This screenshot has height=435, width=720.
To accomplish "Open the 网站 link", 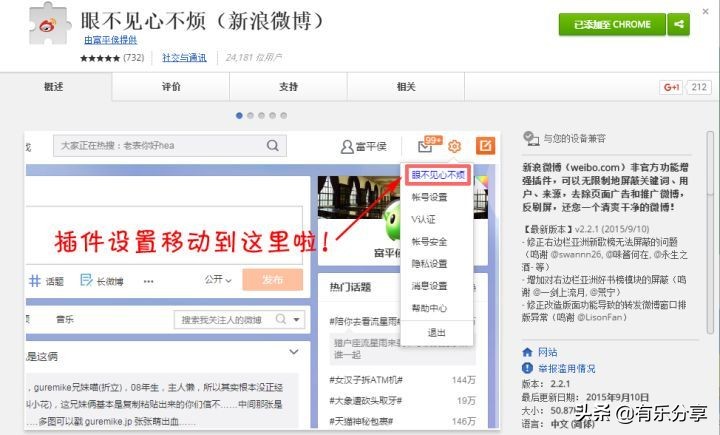I will pos(547,352).
